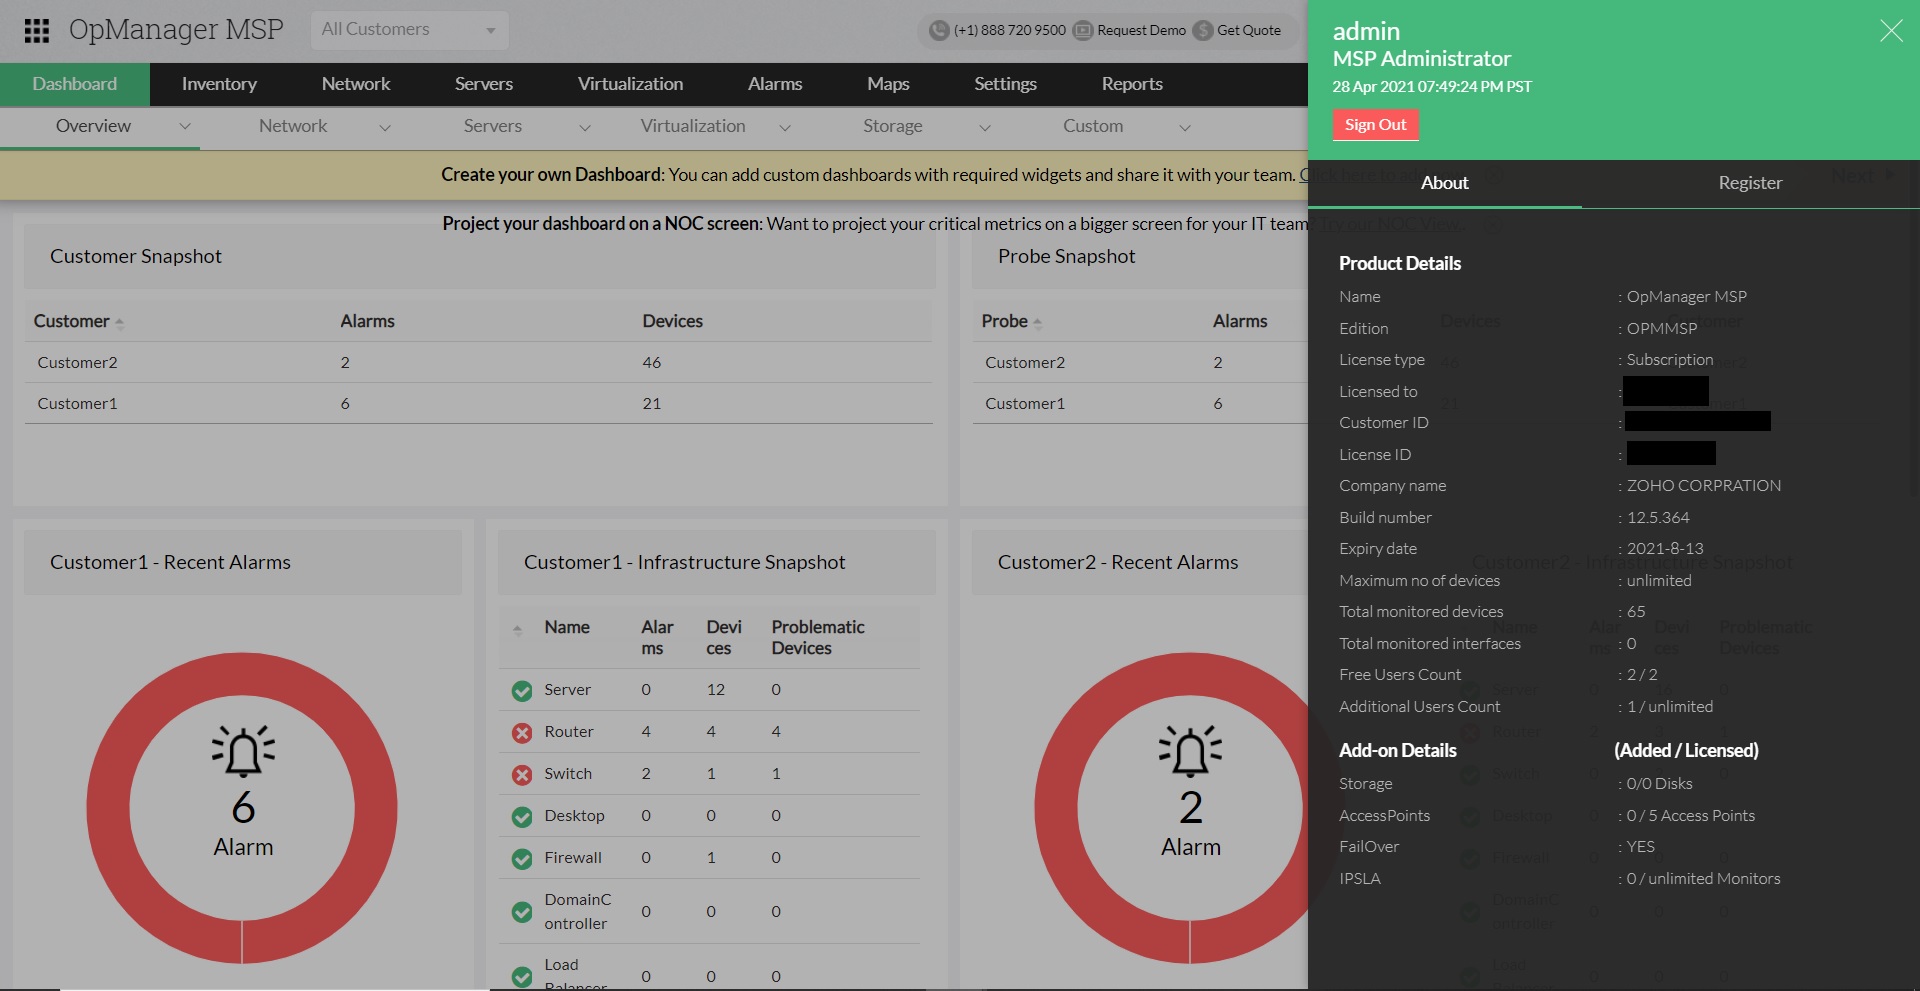Viewport: 1920px width, 991px height.
Task: Select the Storage dashboard sub-tab
Action: coord(893,126)
